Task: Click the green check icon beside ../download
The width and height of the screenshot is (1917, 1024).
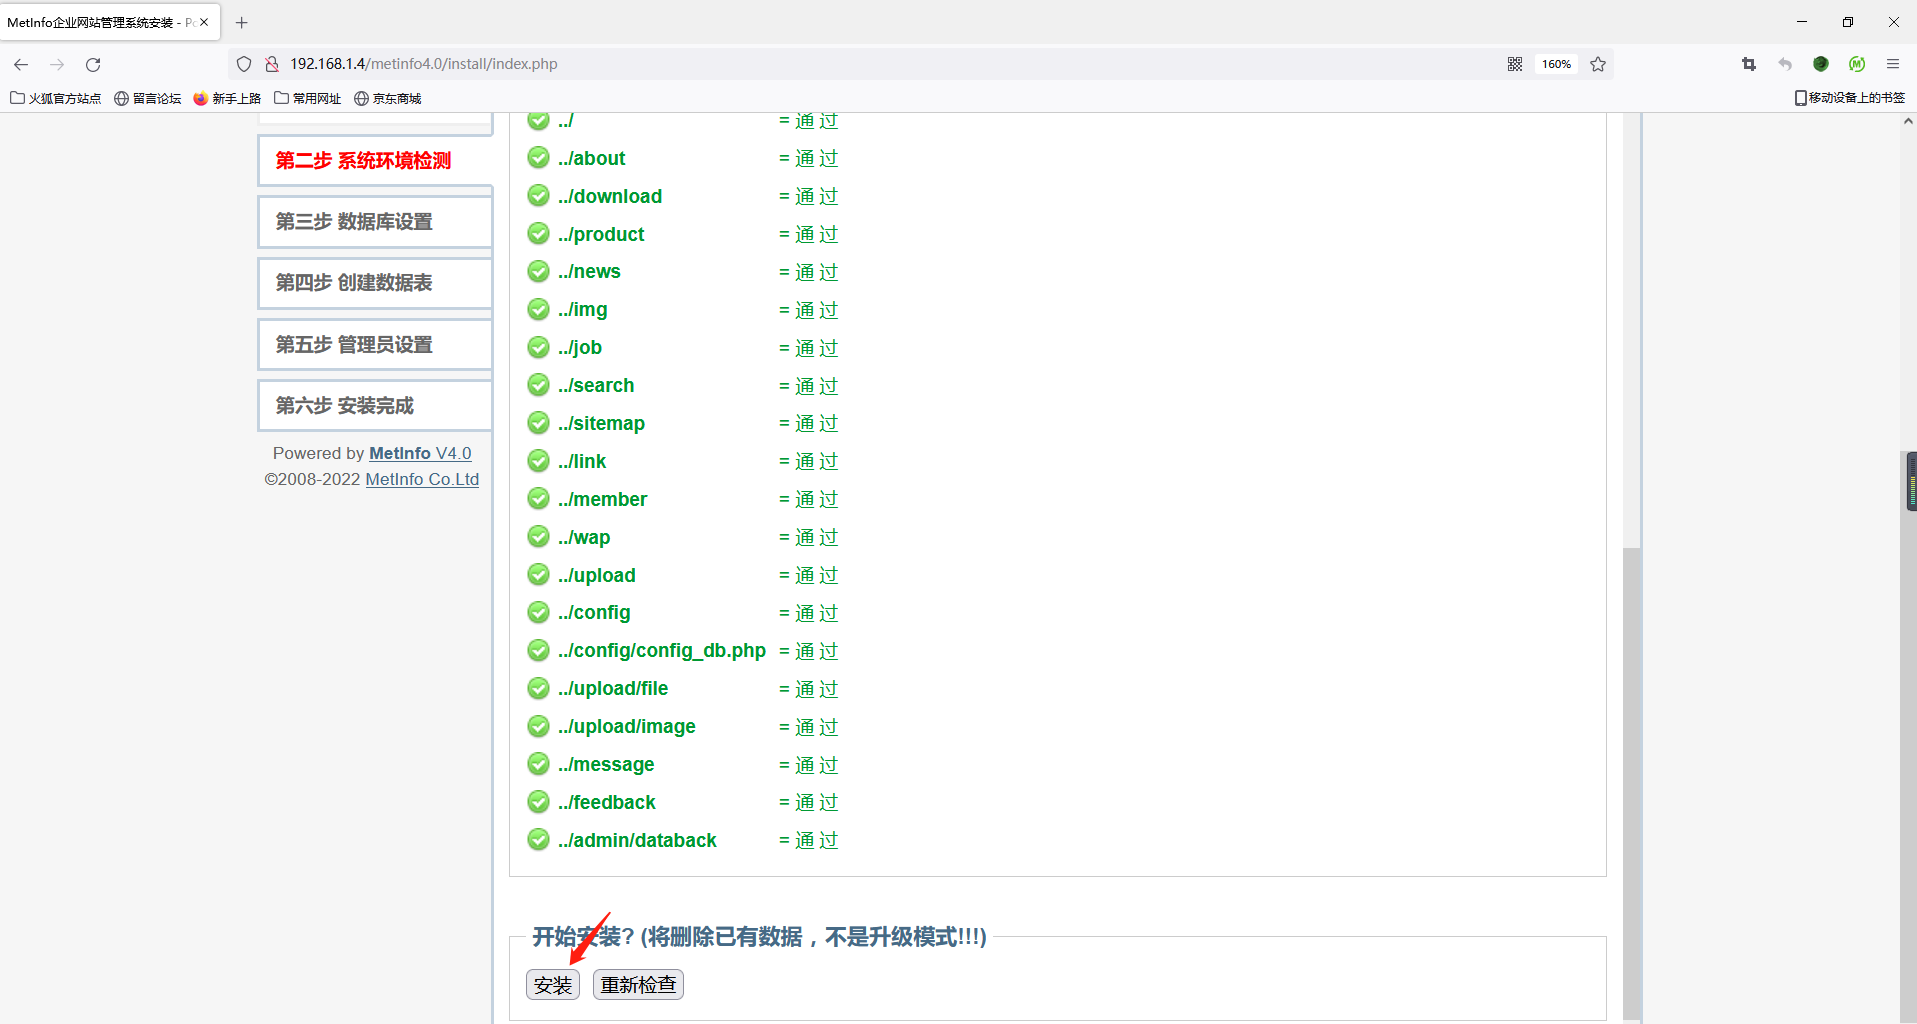Action: (x=539, y=196)
